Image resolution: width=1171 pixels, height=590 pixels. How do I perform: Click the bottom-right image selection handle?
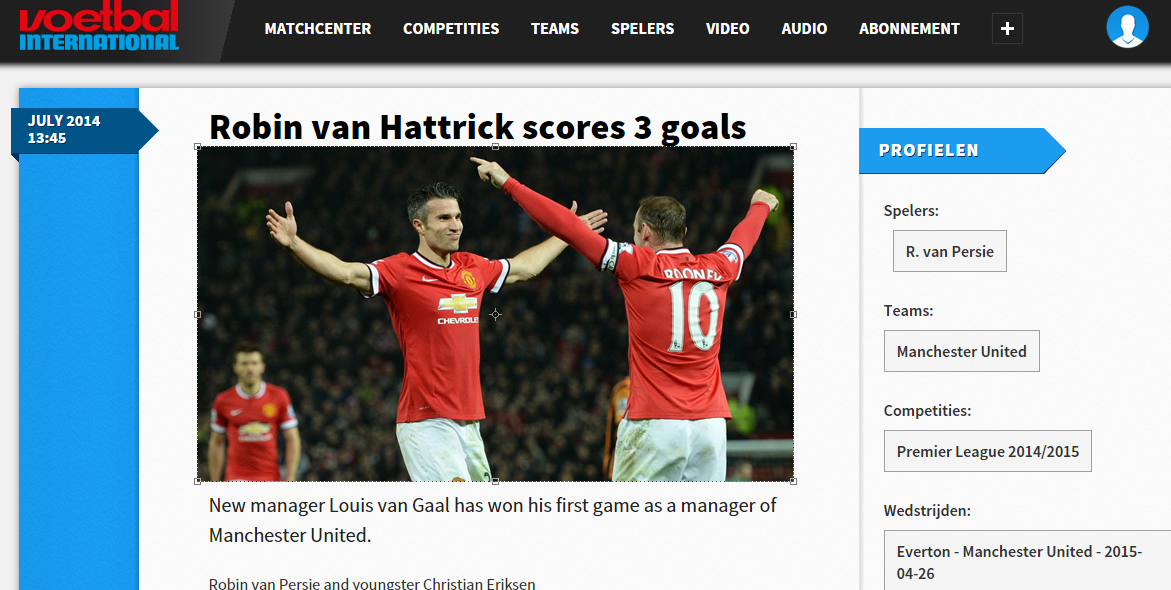point(793,481)
